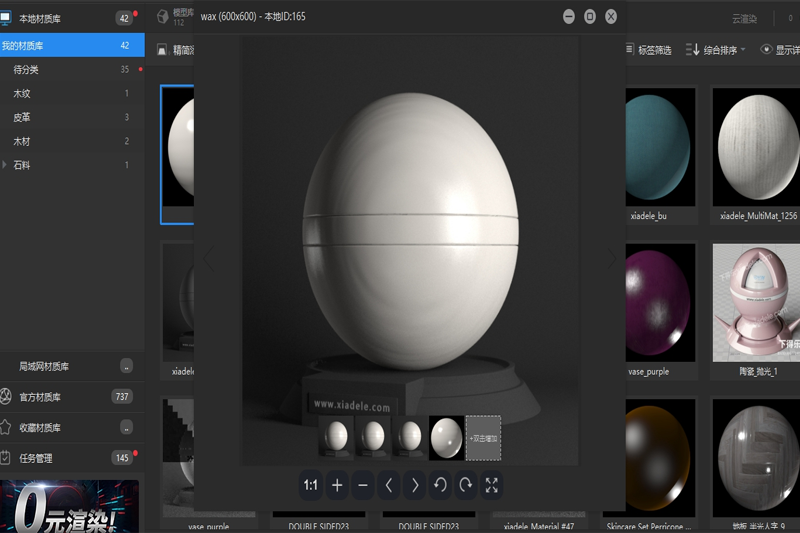Open the 木材 category
The width and height of the screenshot is (800, 533).
[x=72, y=141]
